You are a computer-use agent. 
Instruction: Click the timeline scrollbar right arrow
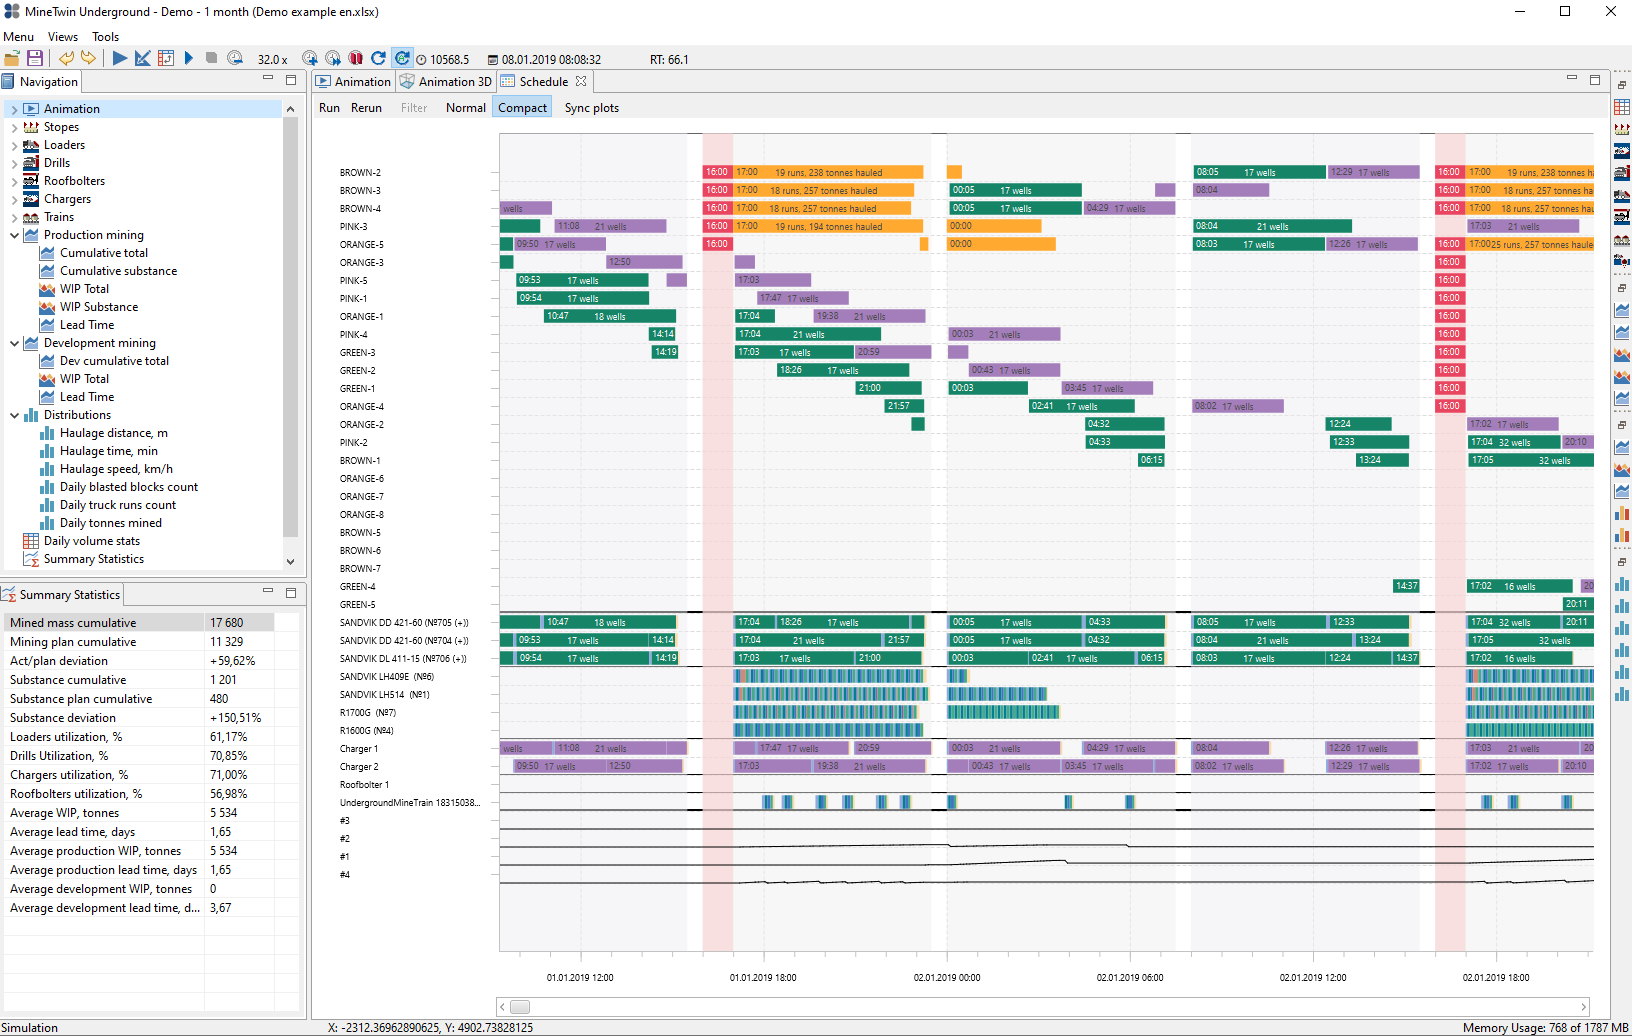(1584, 1007)
